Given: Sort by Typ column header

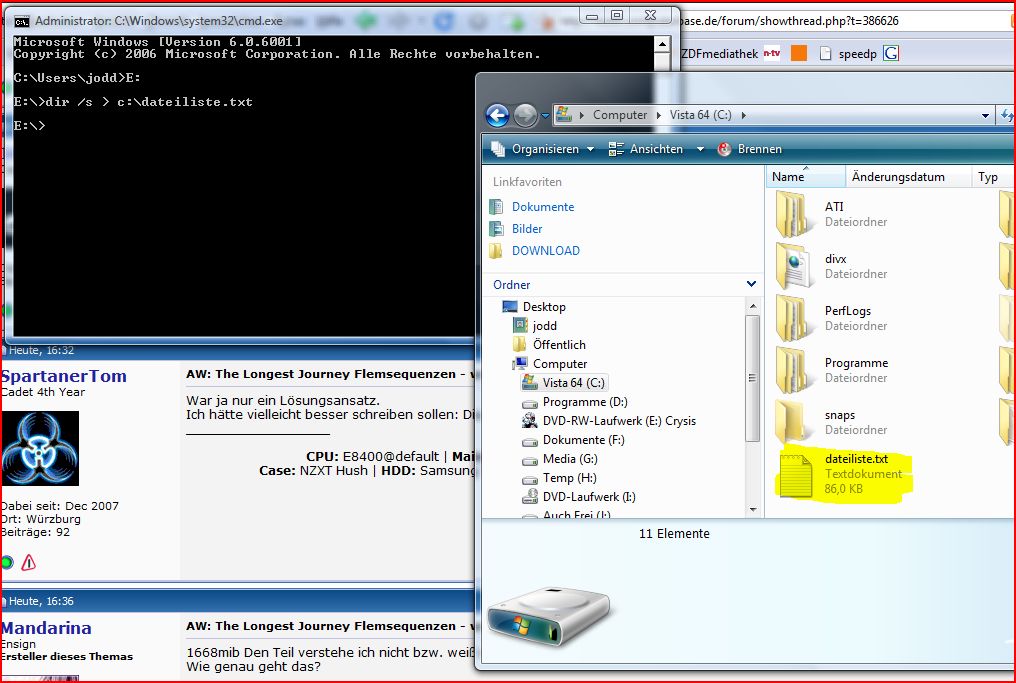Looking at the screenshot, I should click(992, 177).
